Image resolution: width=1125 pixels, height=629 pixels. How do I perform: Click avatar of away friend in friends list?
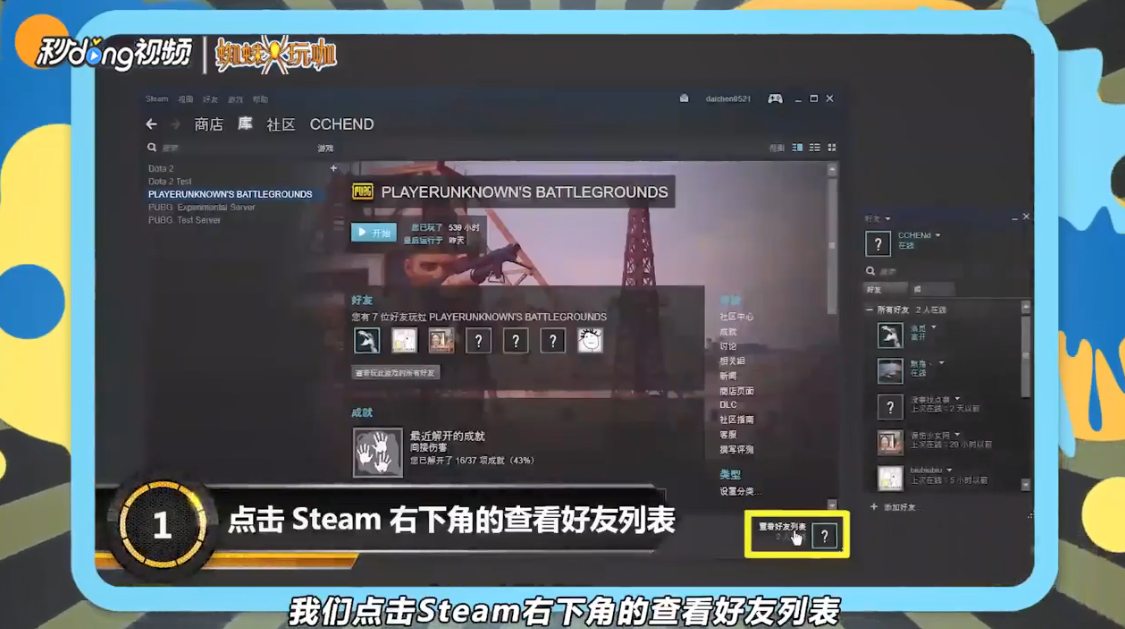tap(890, 335)
